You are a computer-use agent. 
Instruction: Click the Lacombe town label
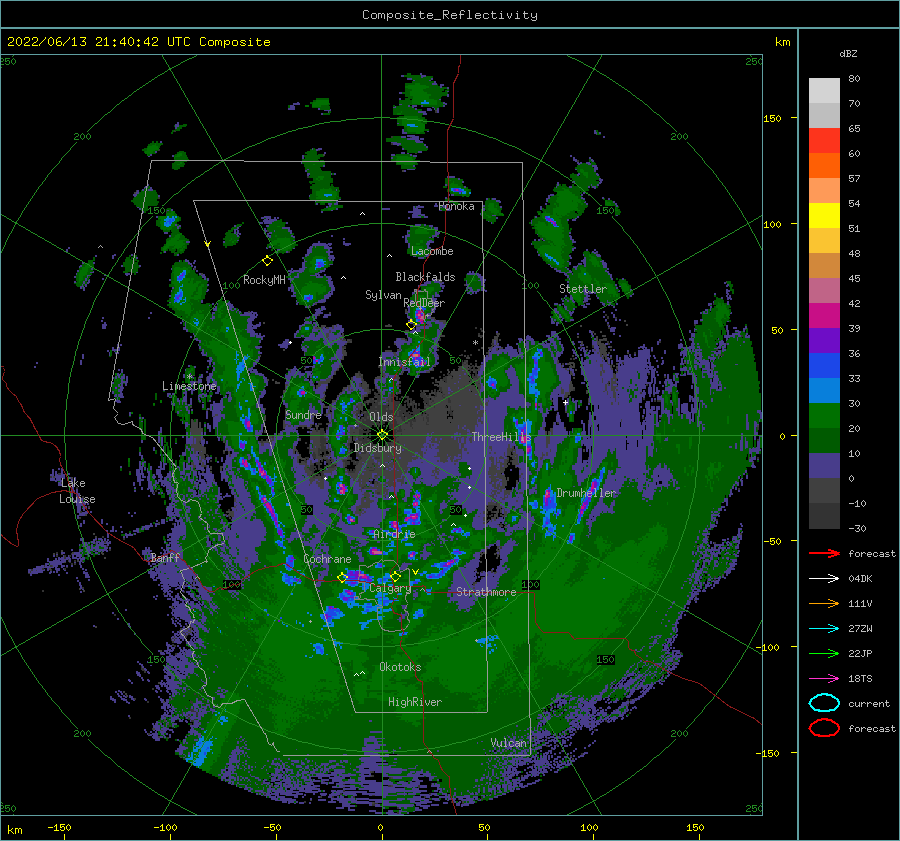click(x=432, y=251)
